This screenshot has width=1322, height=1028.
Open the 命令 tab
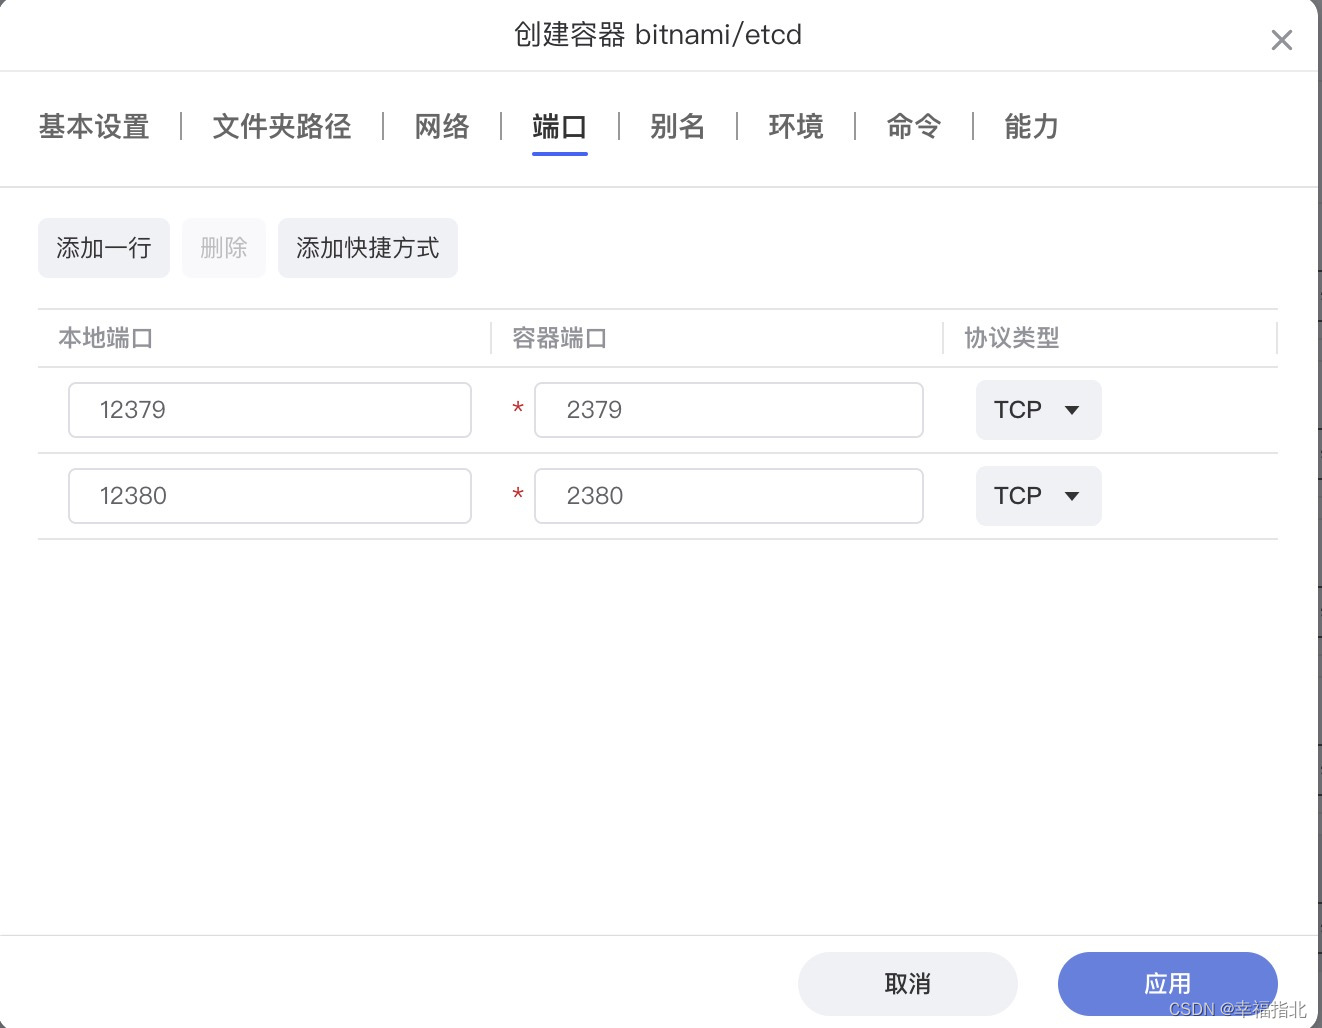click(x=914, y=127)
